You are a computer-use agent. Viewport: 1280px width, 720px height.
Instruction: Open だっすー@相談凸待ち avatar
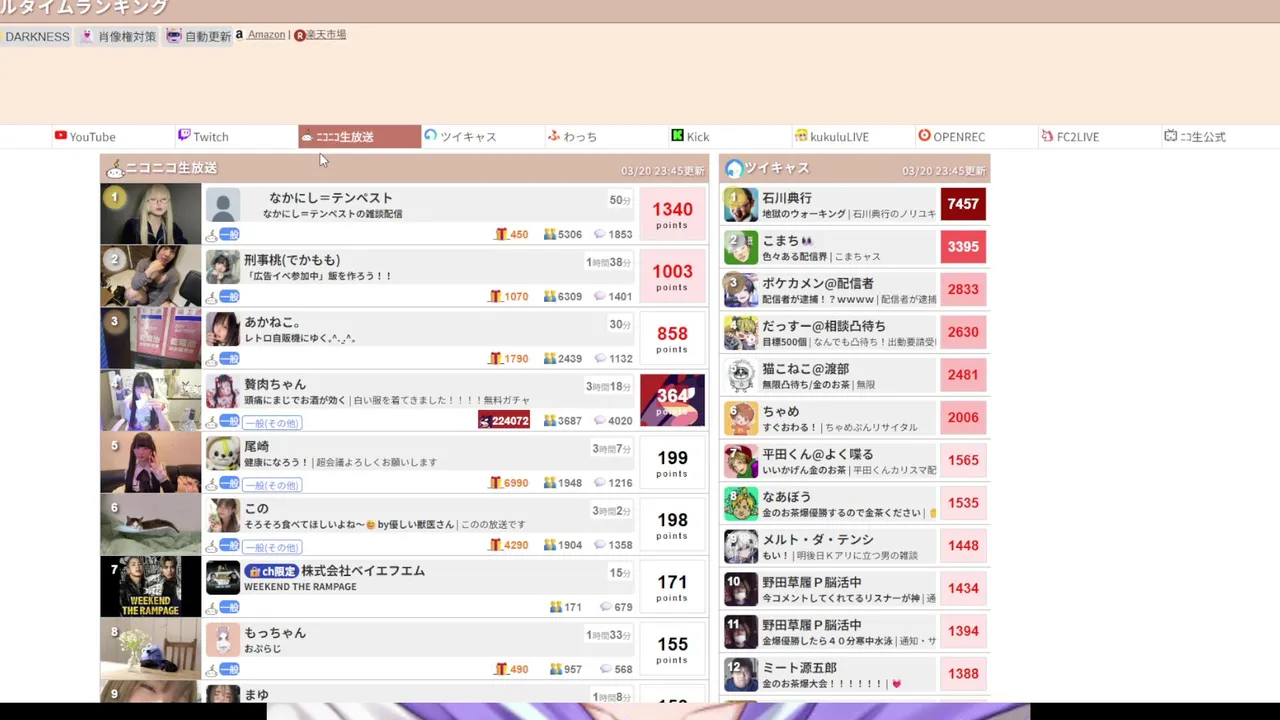click(741, 332)
